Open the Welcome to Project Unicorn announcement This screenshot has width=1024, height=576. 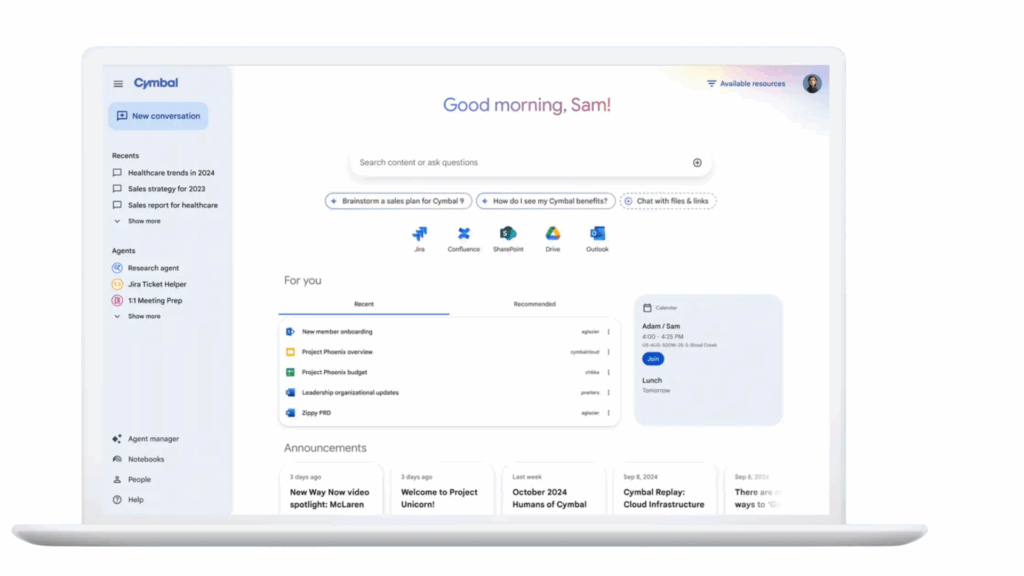pyautogui.click(x=442, y=491)
